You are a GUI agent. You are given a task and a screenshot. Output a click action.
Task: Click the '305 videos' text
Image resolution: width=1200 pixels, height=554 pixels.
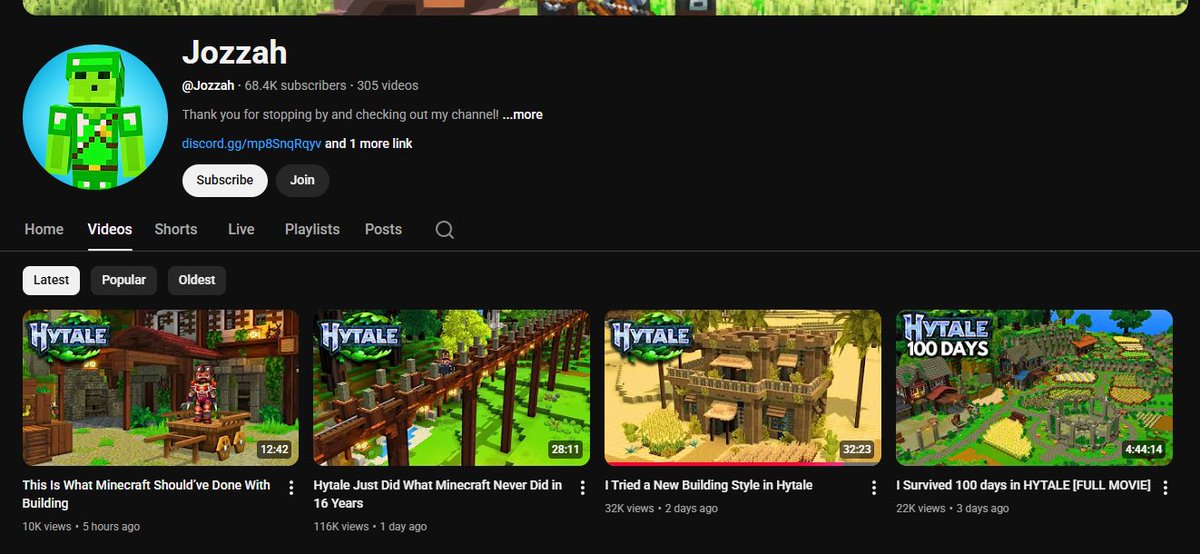click(x=388, y=86)
